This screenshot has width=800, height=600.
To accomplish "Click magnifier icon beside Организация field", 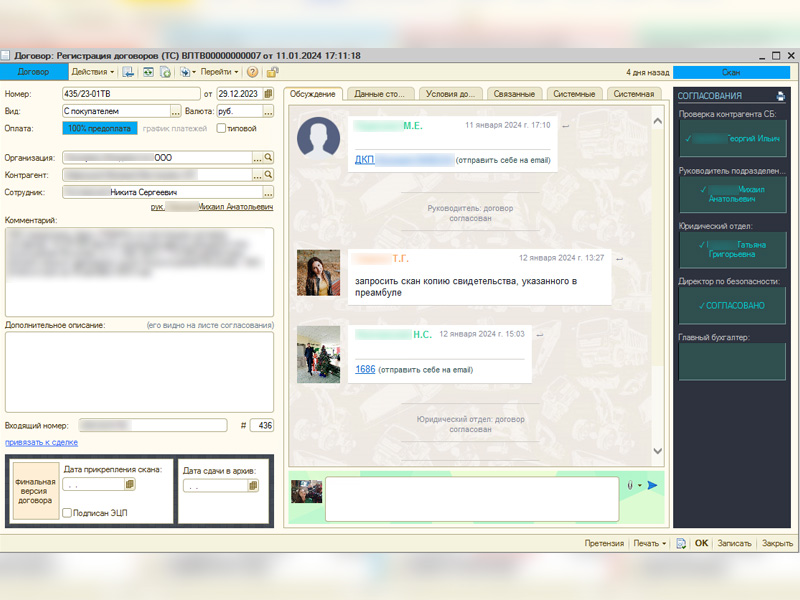I will click(x=268, y=158).
